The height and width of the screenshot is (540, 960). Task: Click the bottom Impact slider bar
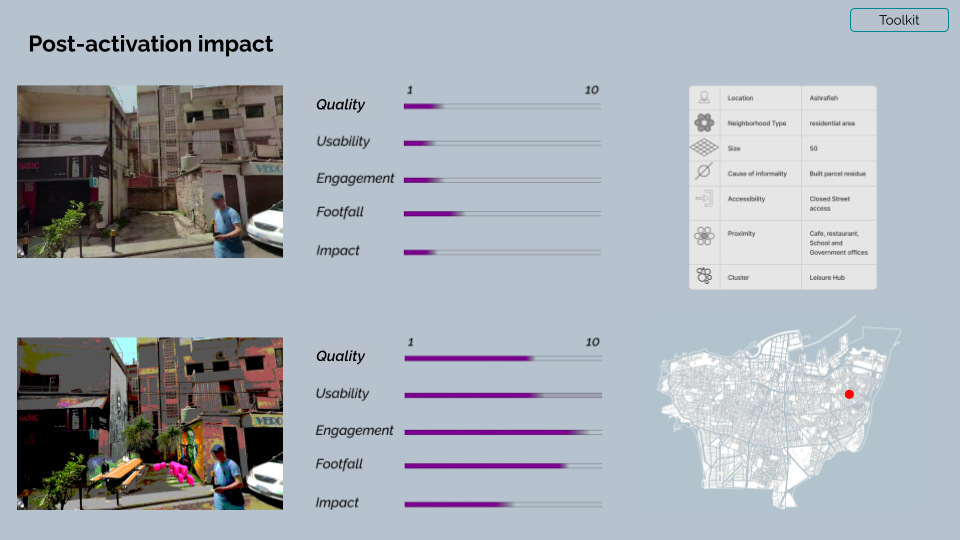coord(503,504)
